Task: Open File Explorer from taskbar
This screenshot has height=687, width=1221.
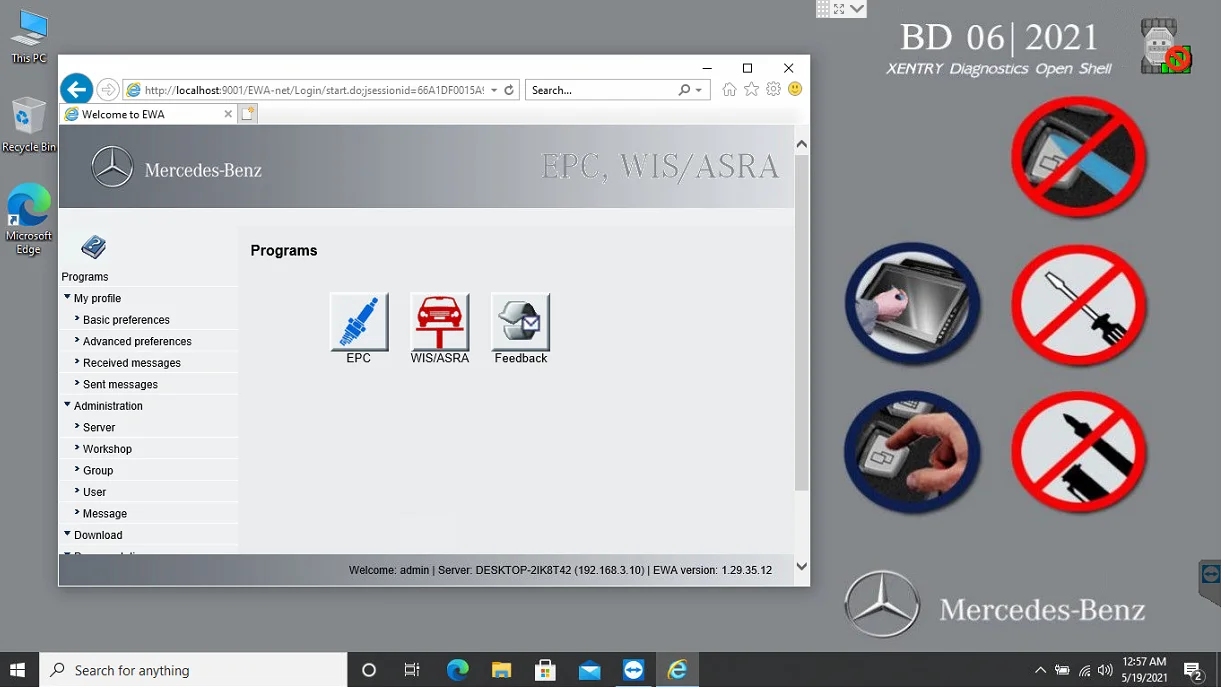Action: (x=501, y=670)
